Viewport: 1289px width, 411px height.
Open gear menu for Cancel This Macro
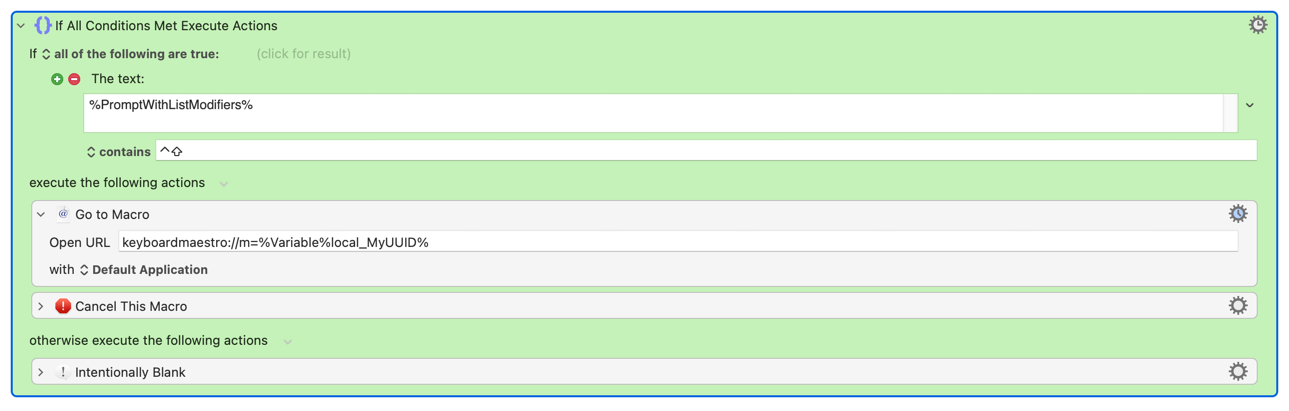(x=1238, y=306)
